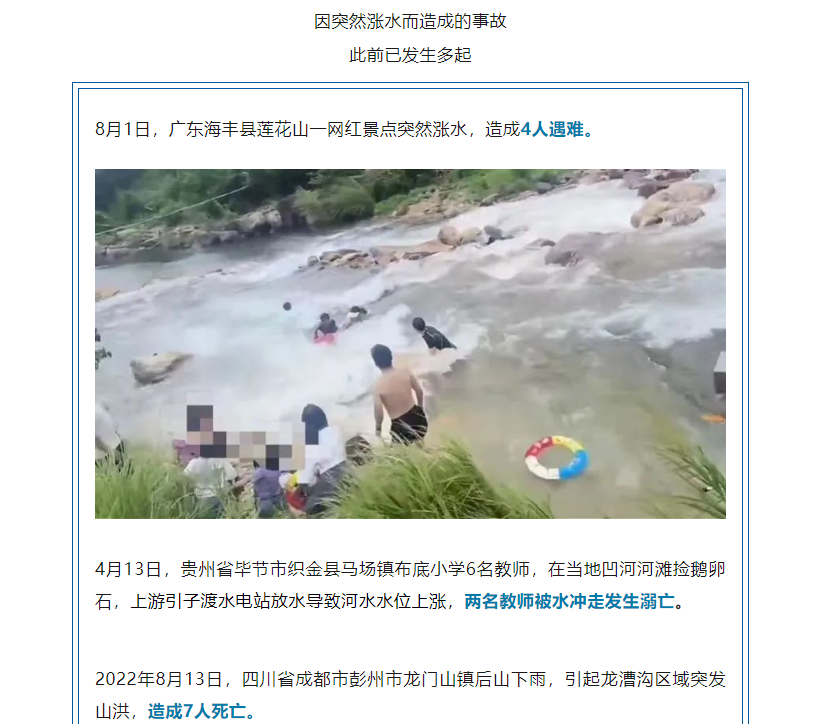Click the shirtless man in the photo
Screen dimensions: 821x724
point(399,394)
